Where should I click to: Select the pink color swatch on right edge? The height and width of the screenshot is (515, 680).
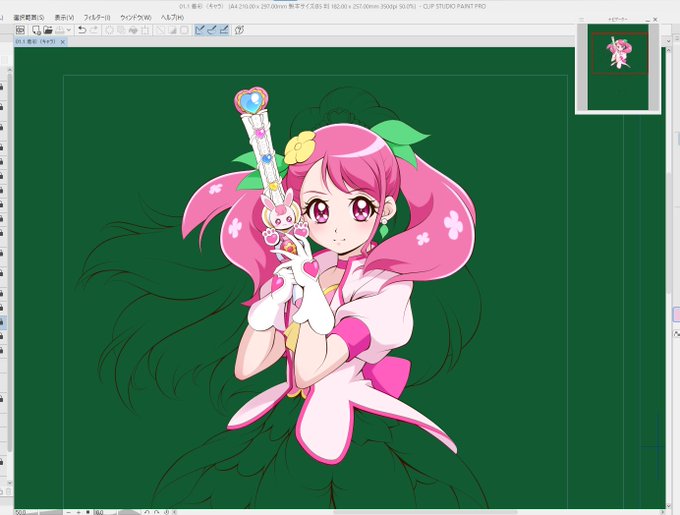(x=677, y=315)
